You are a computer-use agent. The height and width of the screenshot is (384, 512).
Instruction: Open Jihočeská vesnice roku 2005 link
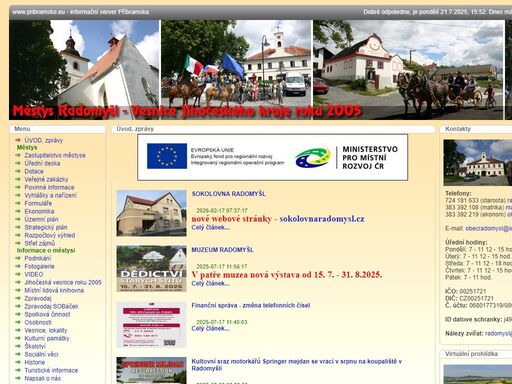click(63, 282)
